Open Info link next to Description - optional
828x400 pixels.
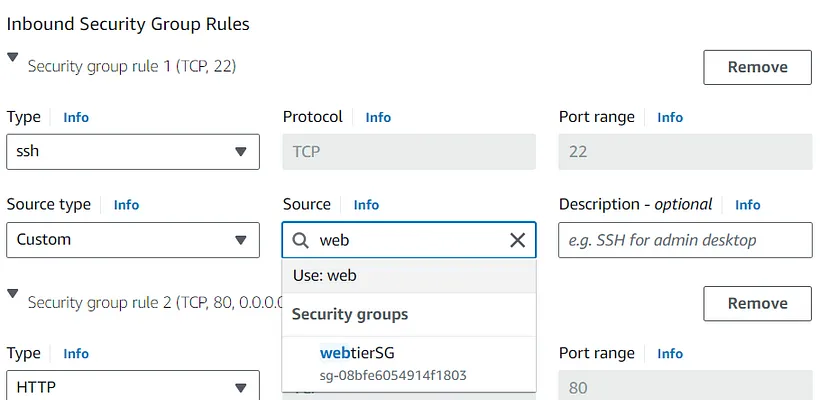(748, 204)
